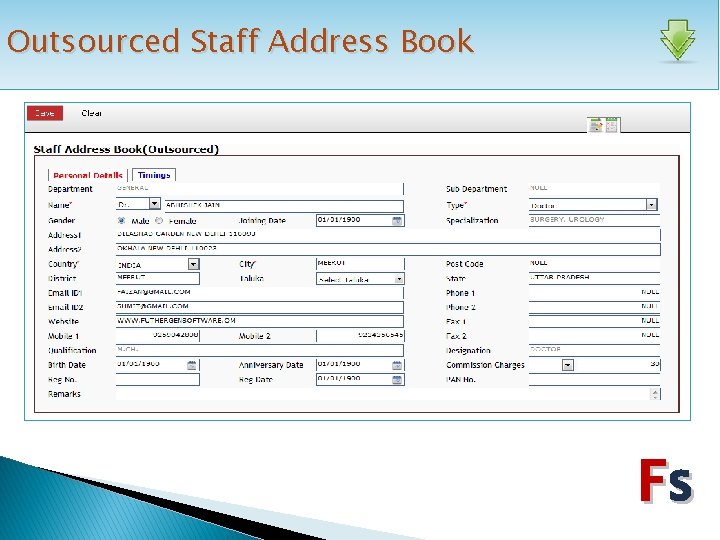Click the Name text field

(284, 206)
